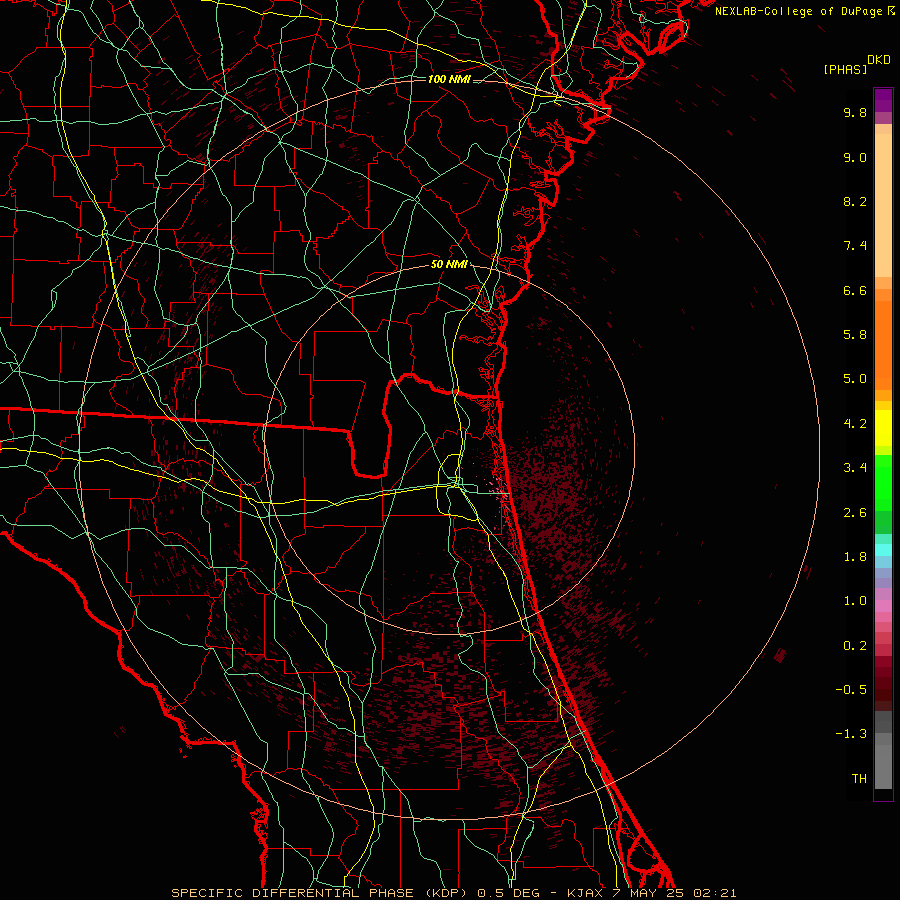
Task: Click the 8.2 value on the color scale
Action: [855, 201]
